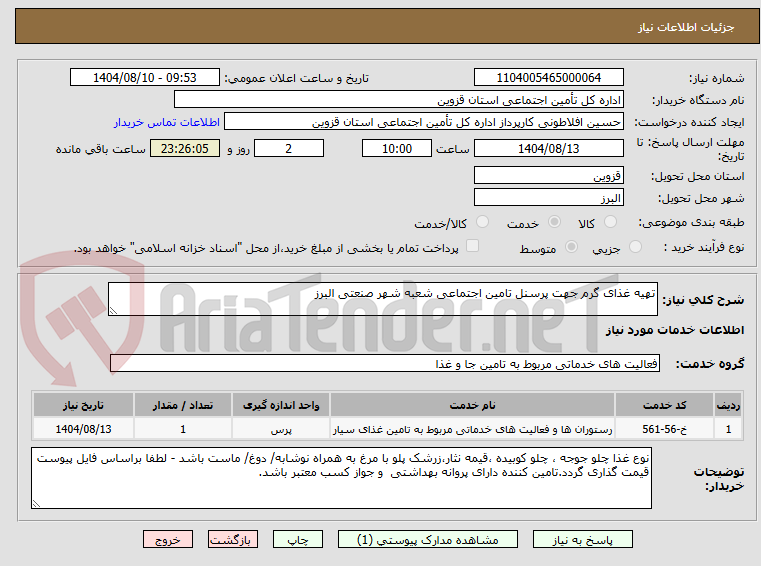Click the buyer organization name field
761x566 pixels.
(x=398, y=100)
